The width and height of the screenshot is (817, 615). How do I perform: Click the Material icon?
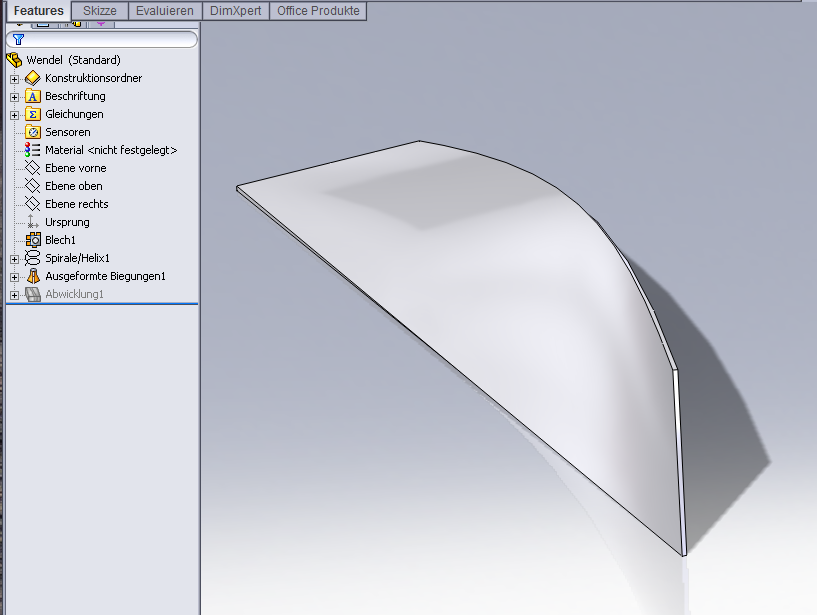pyautogui.click(x=32, y=150)
